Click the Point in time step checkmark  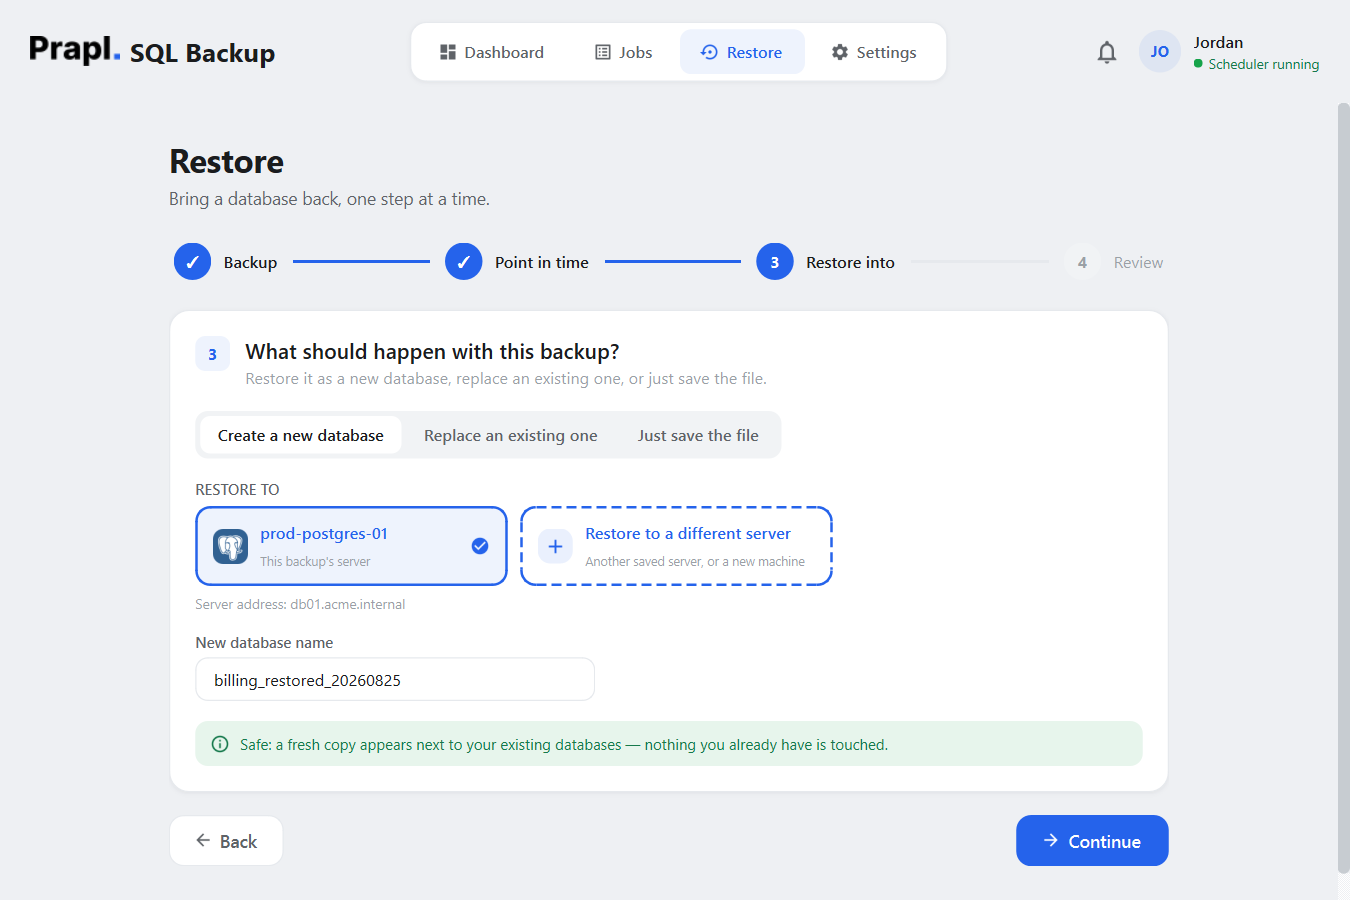point(463,262)
